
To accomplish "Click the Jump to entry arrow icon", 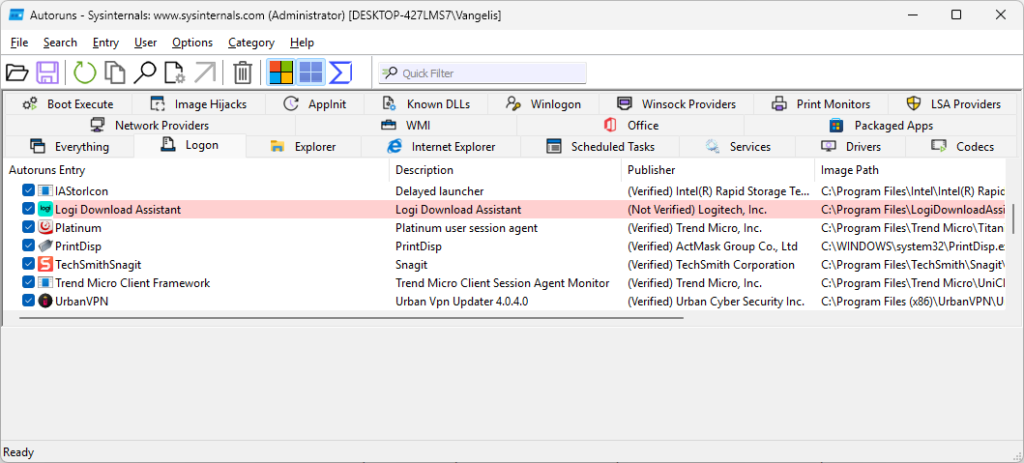I will 205,72.
